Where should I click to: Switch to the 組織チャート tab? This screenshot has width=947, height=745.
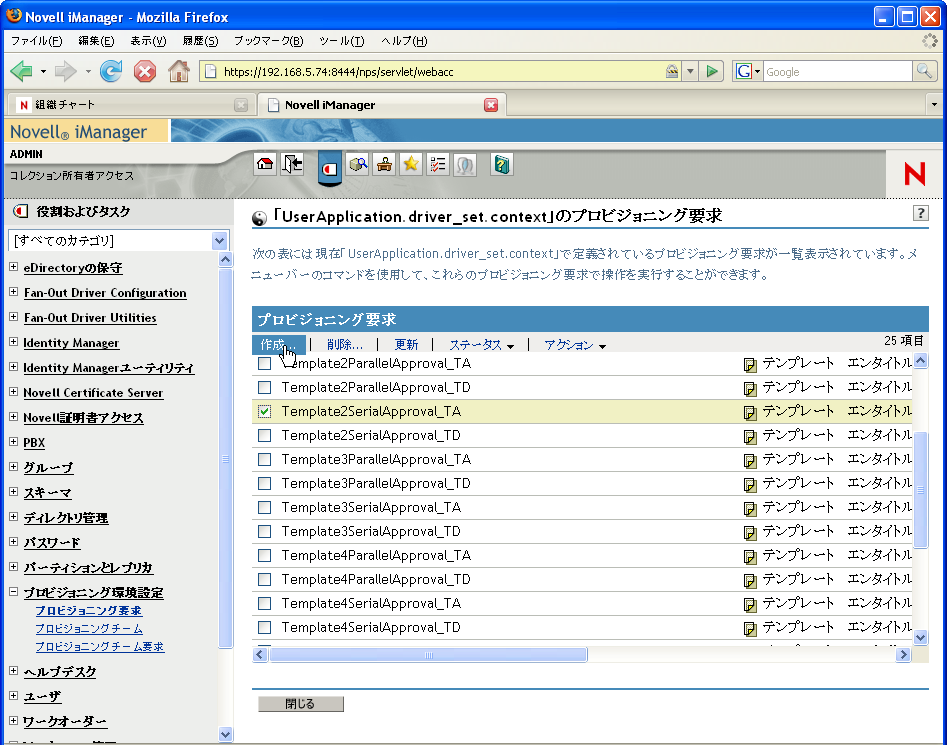[x=131, y=105]
